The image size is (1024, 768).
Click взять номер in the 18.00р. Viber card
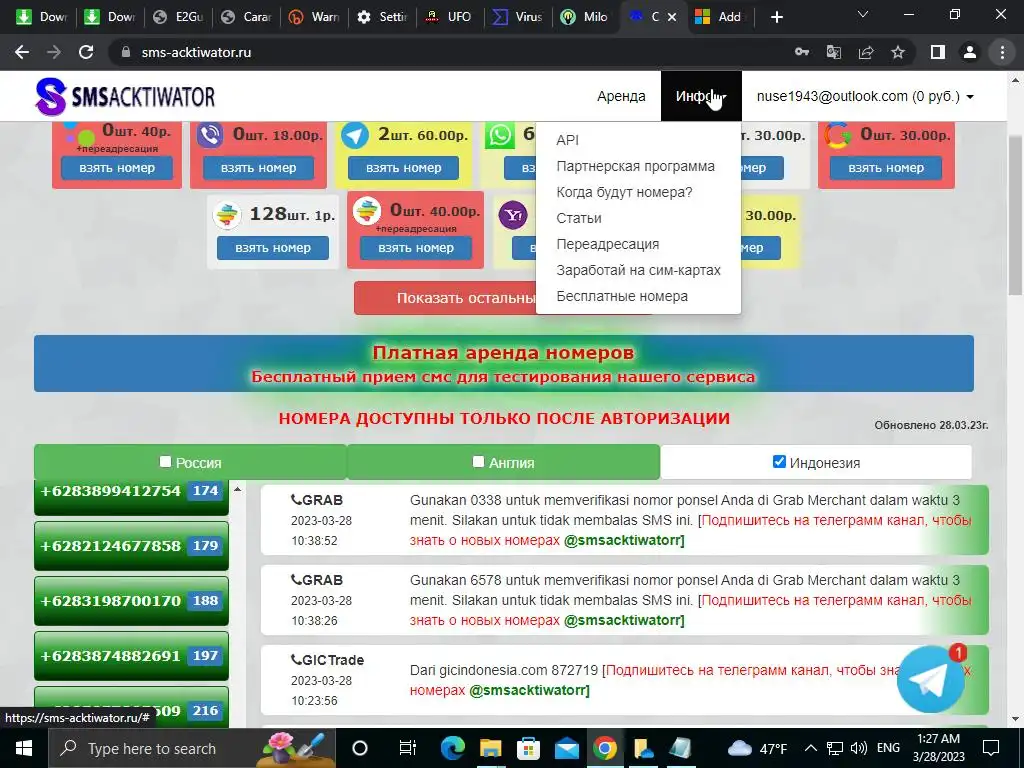[258, 168]
